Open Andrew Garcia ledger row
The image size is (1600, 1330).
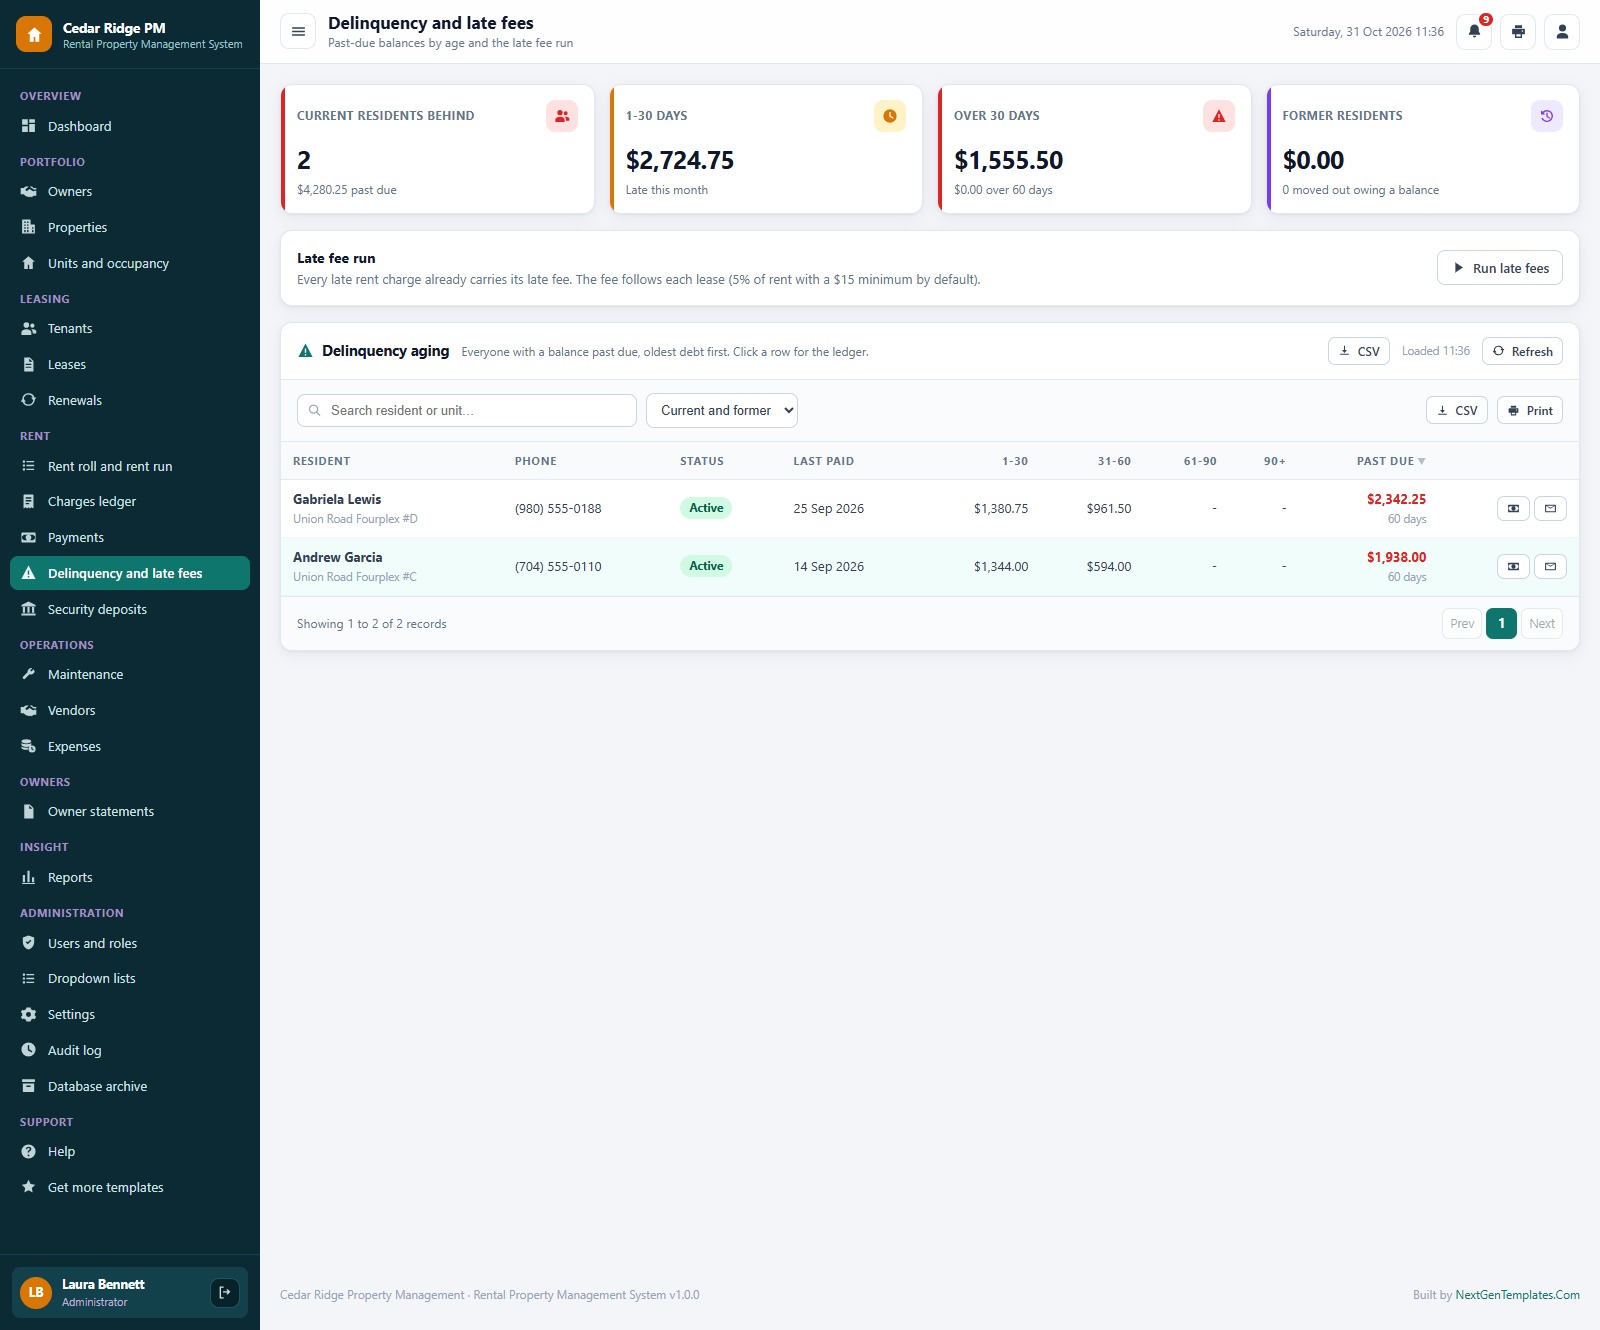point(930,567)
